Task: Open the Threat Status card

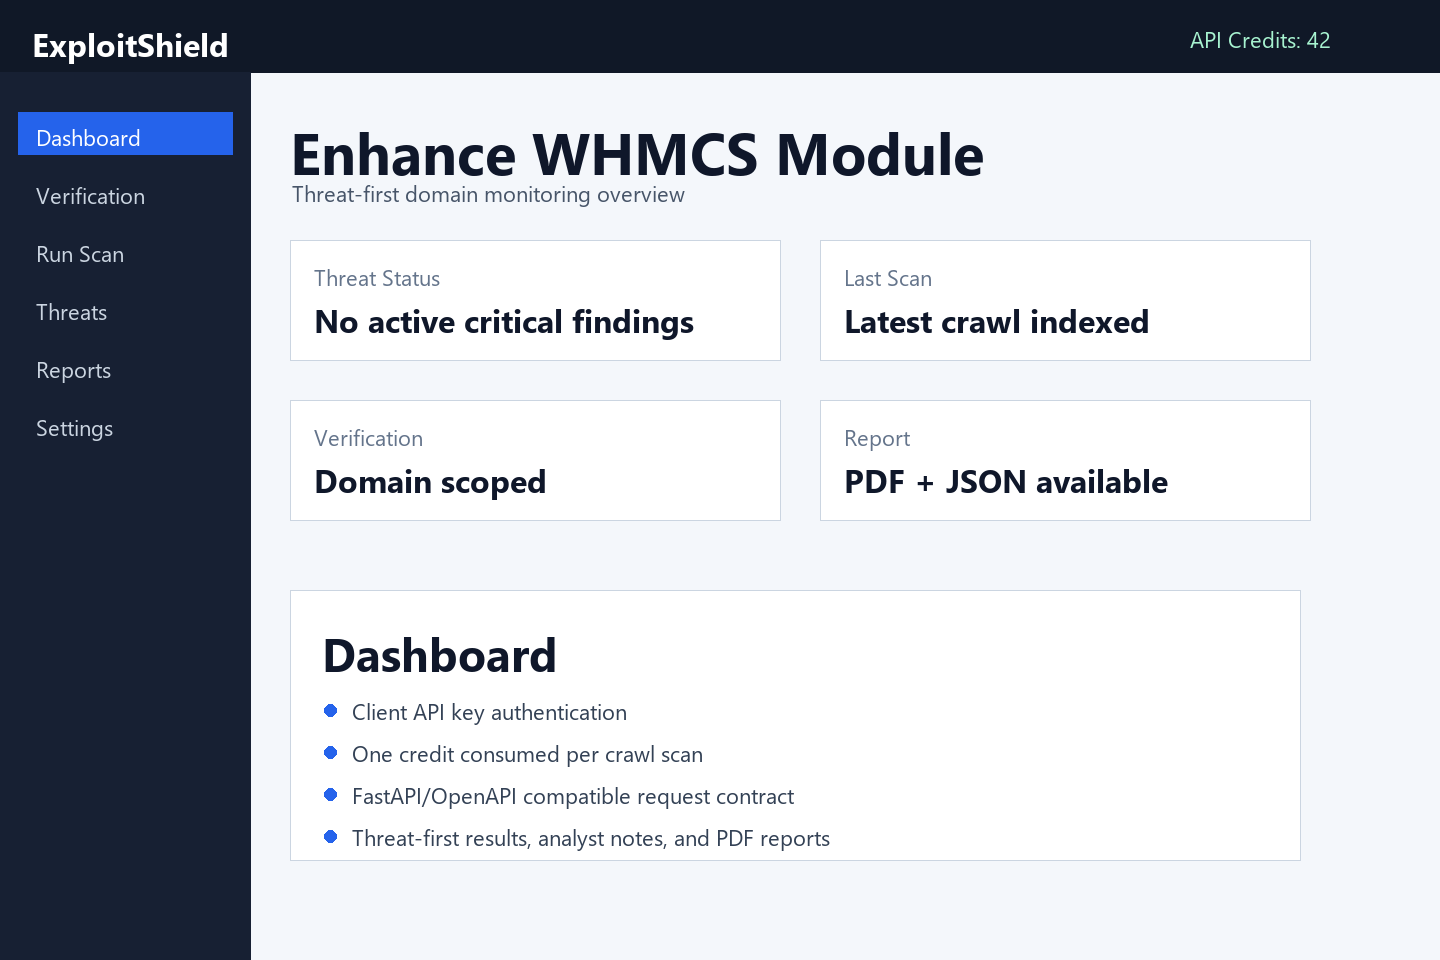Action: point(535,300)
